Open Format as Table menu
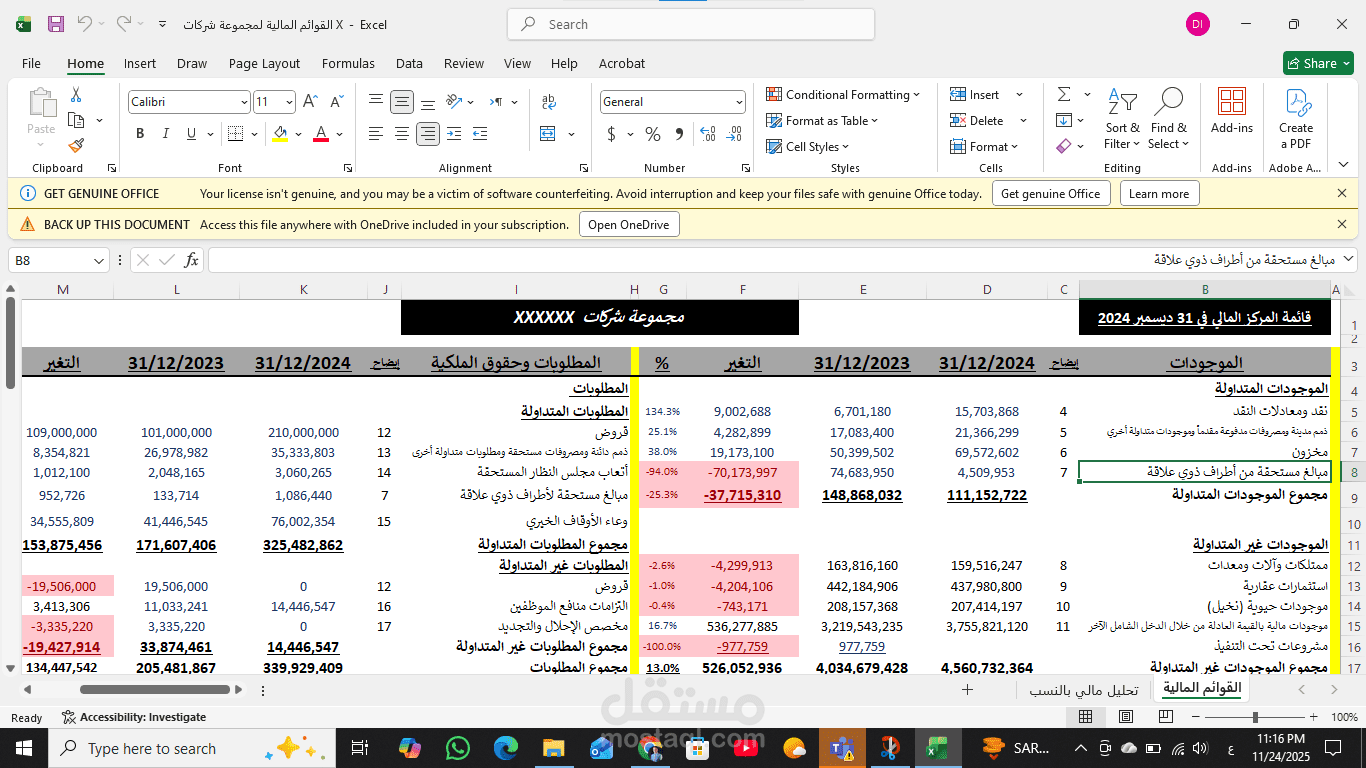Image resolution: width=1366 pixels, height=768 pixels. tap(822, 121)
